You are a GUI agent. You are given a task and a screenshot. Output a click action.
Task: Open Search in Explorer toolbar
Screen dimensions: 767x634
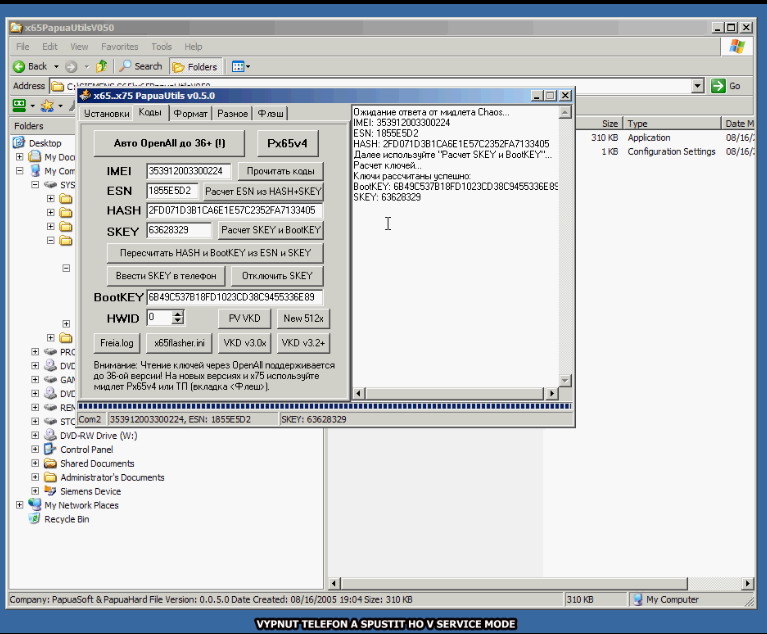tap(141, 66)
